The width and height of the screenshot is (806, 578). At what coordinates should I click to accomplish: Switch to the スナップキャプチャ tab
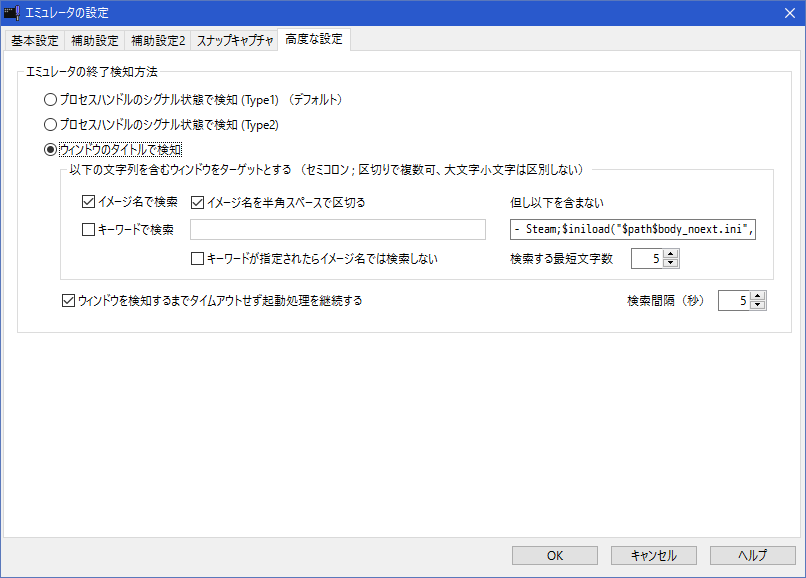pos(234,40)
